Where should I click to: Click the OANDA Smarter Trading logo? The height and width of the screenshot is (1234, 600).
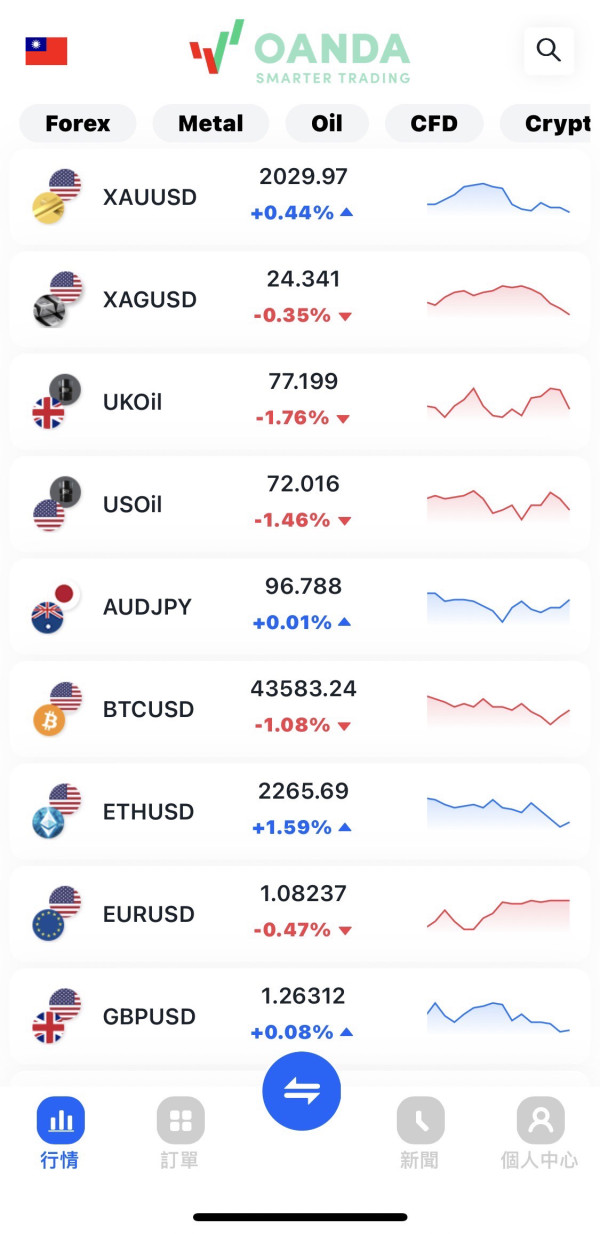300,52
